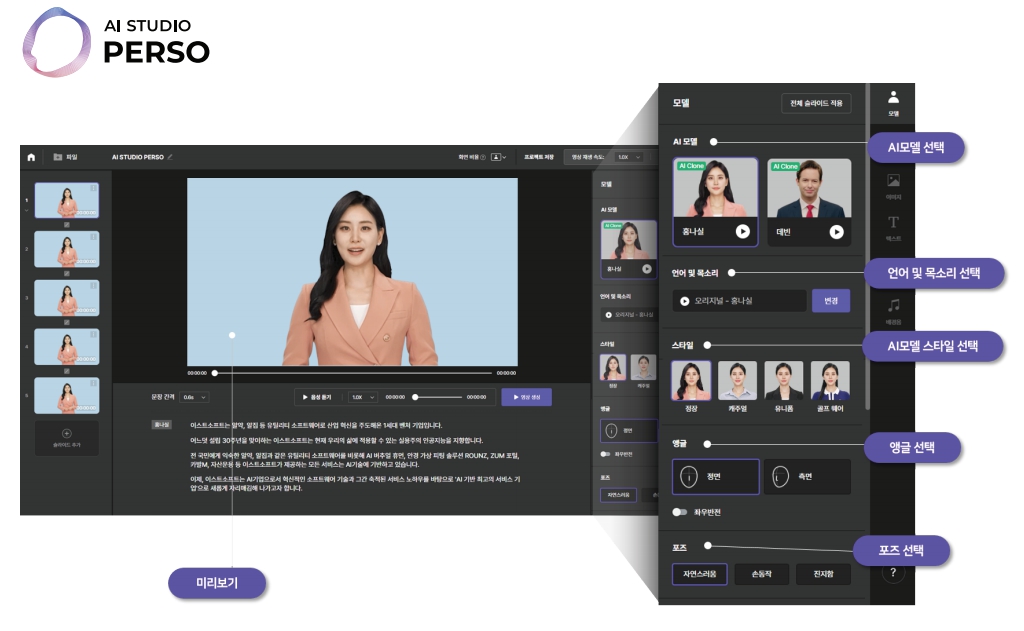Play the voice sample in editor window's 언어 및 목소리 field
Screen dimensions: 1024x631
[609, 315]
